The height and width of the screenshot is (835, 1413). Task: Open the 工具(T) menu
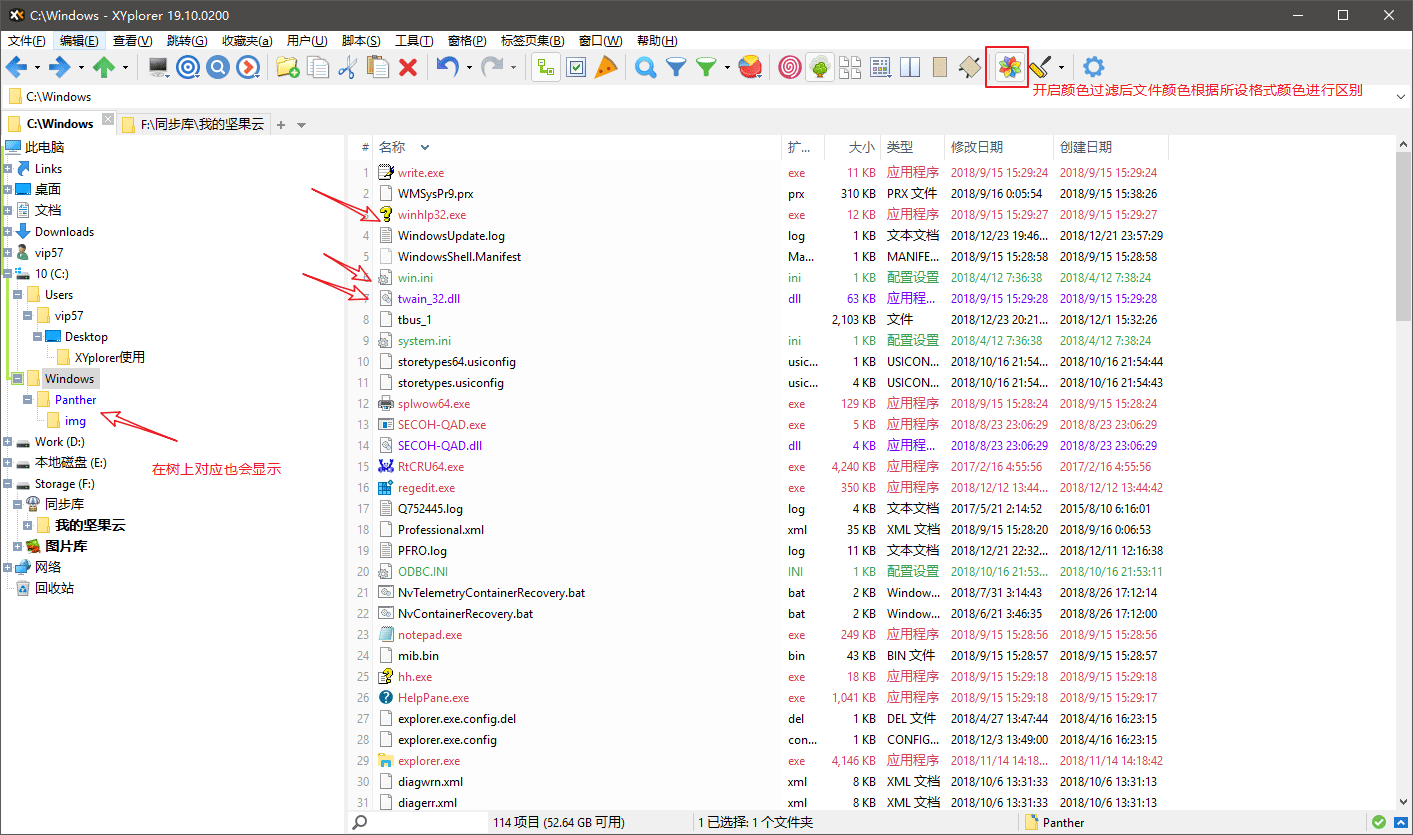pyautogui.click(x=414, y=41)
